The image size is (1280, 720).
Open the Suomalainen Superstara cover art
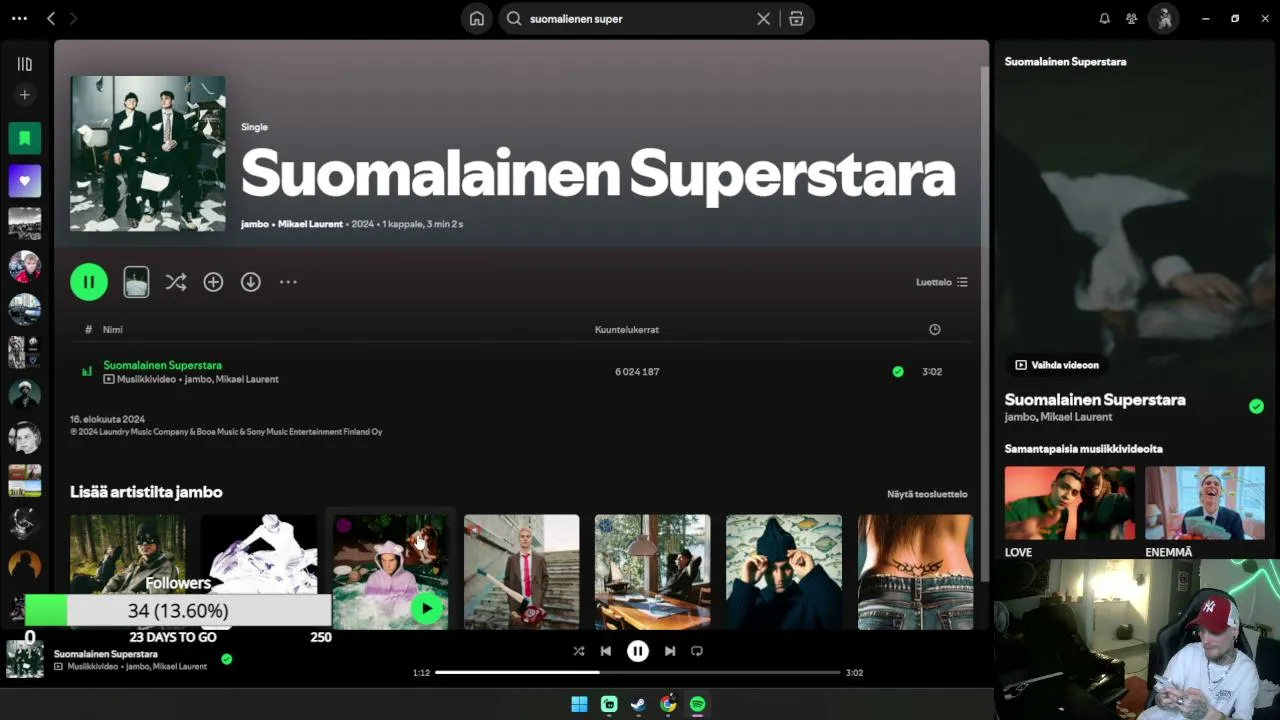(x=148, y=154)
